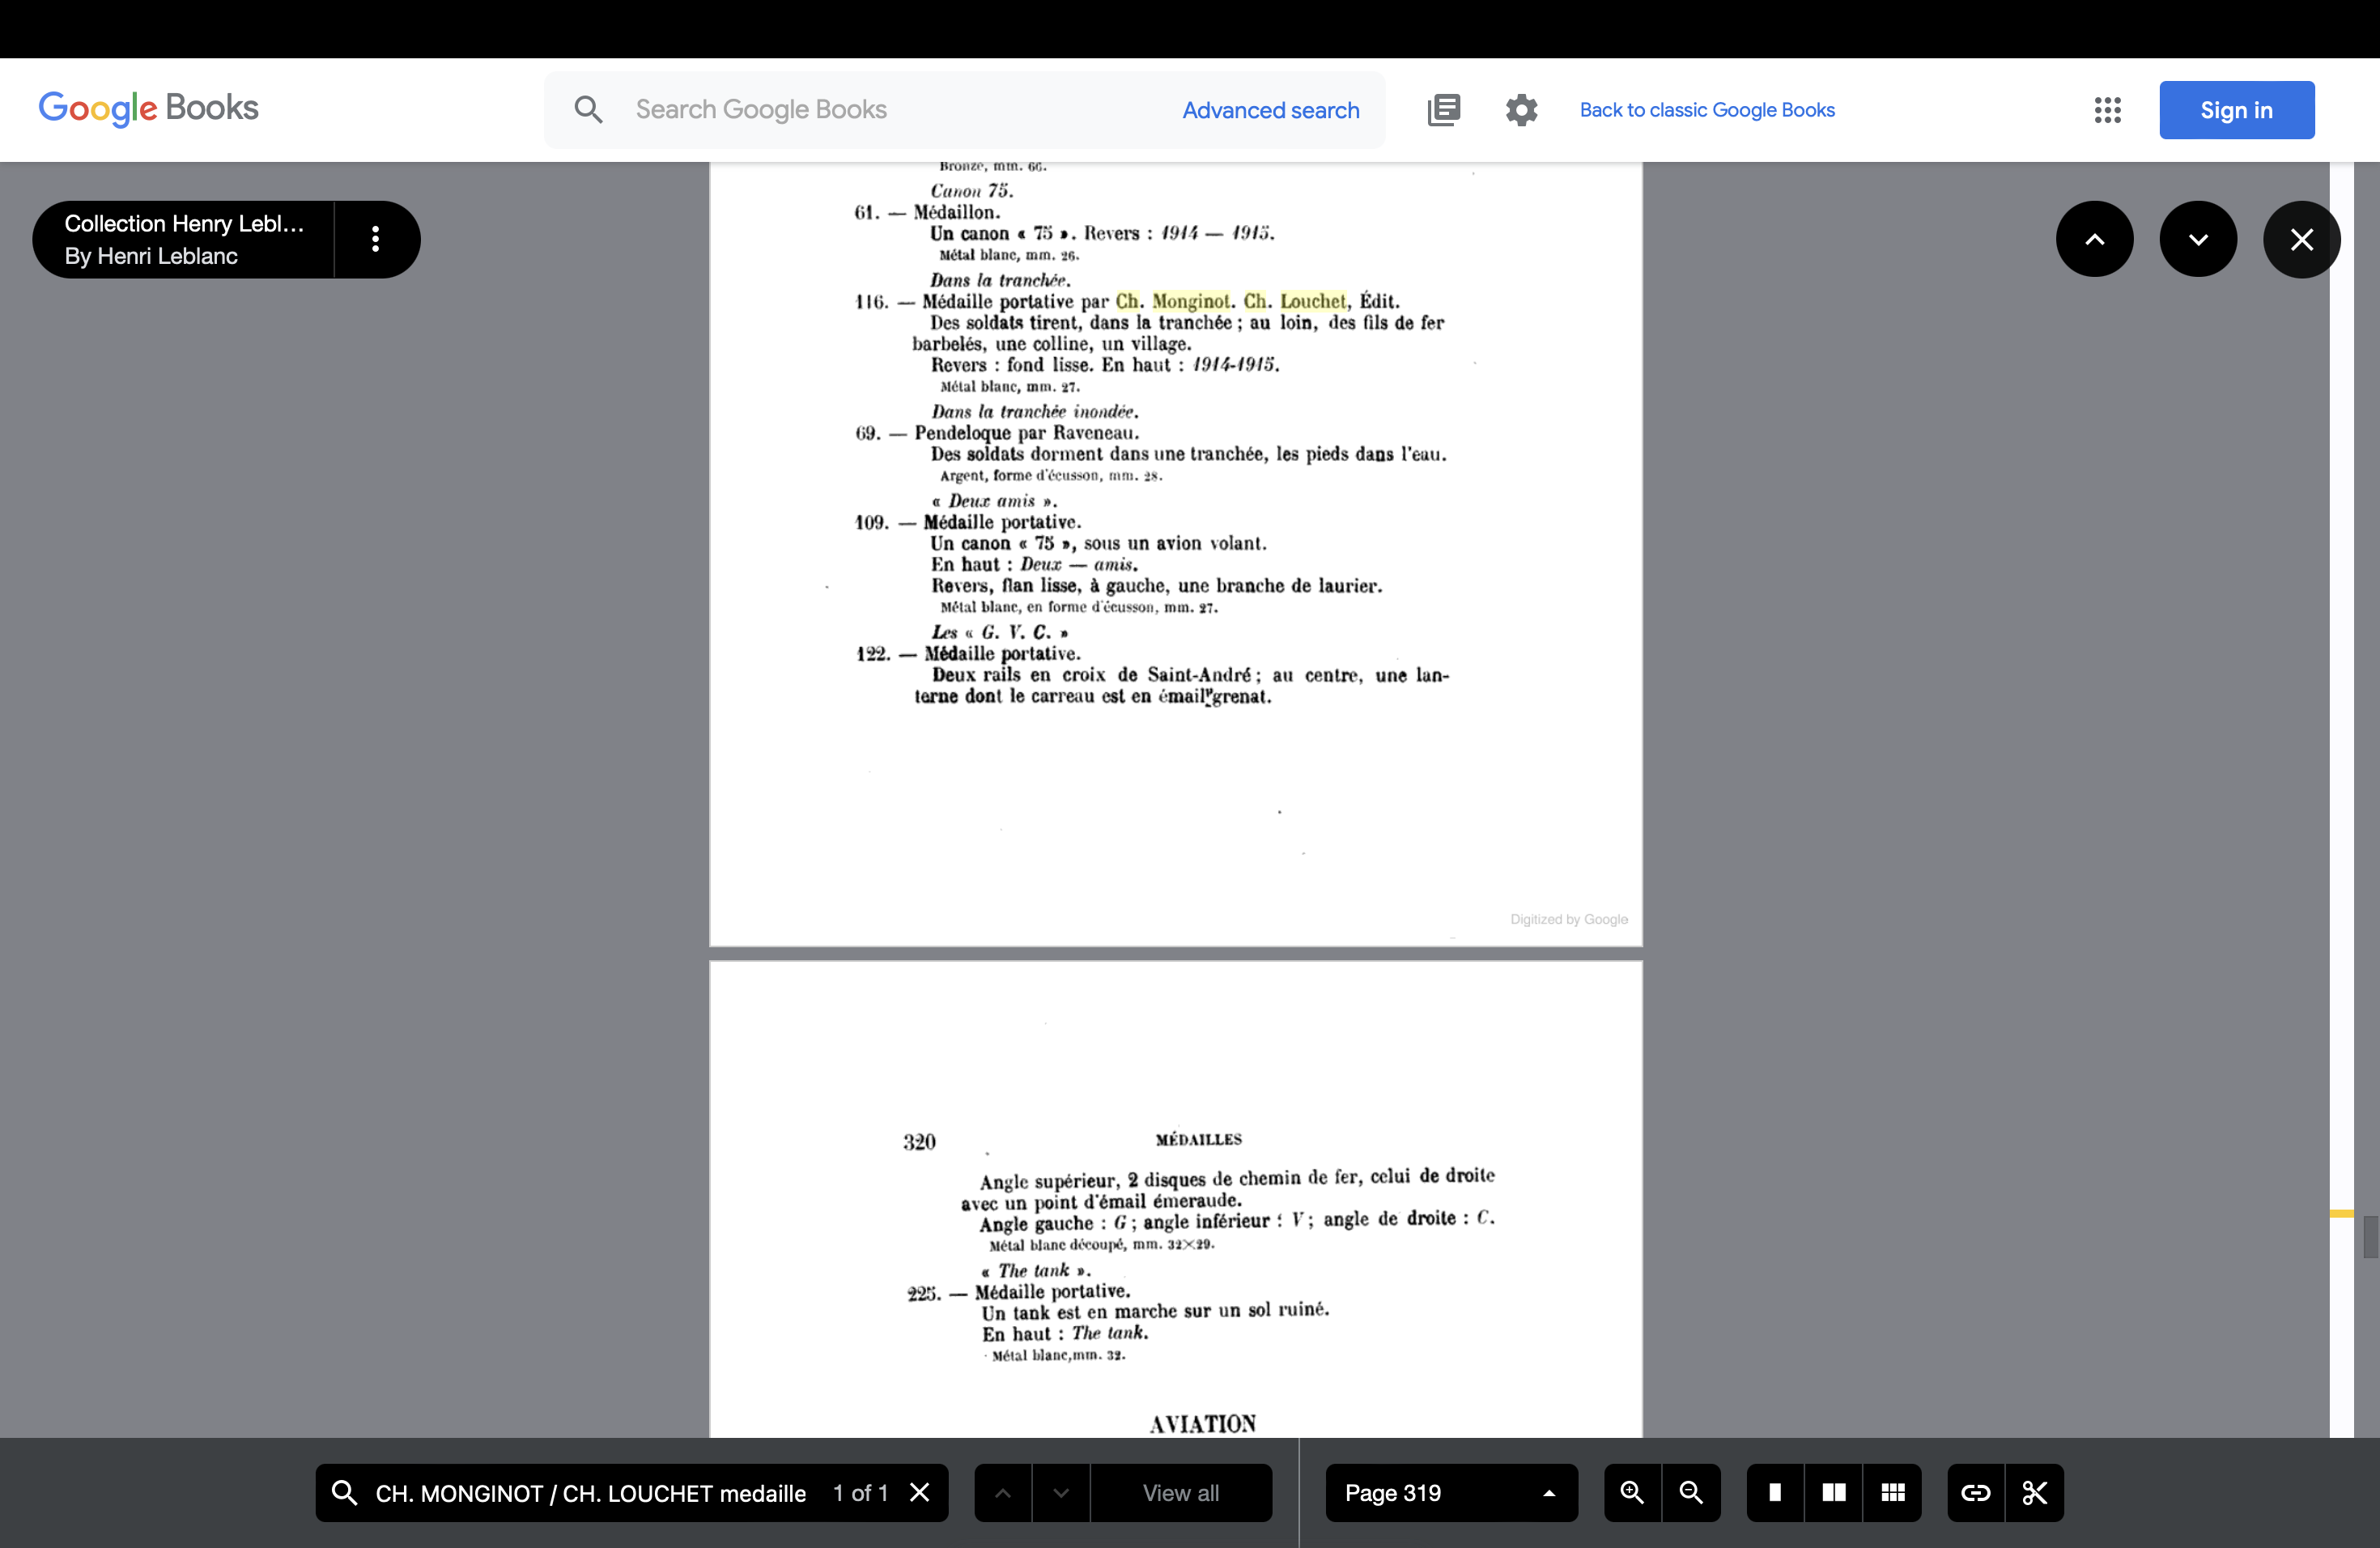This screenshot has height=1548, width=2380.
Task: Switch to two-page view
Action: coord(1833,1493)
